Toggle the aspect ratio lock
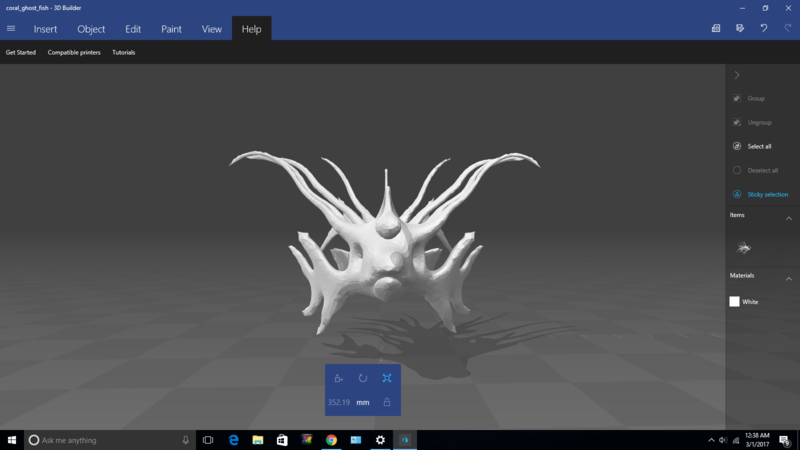800x450 pixels. pos(387,402)
